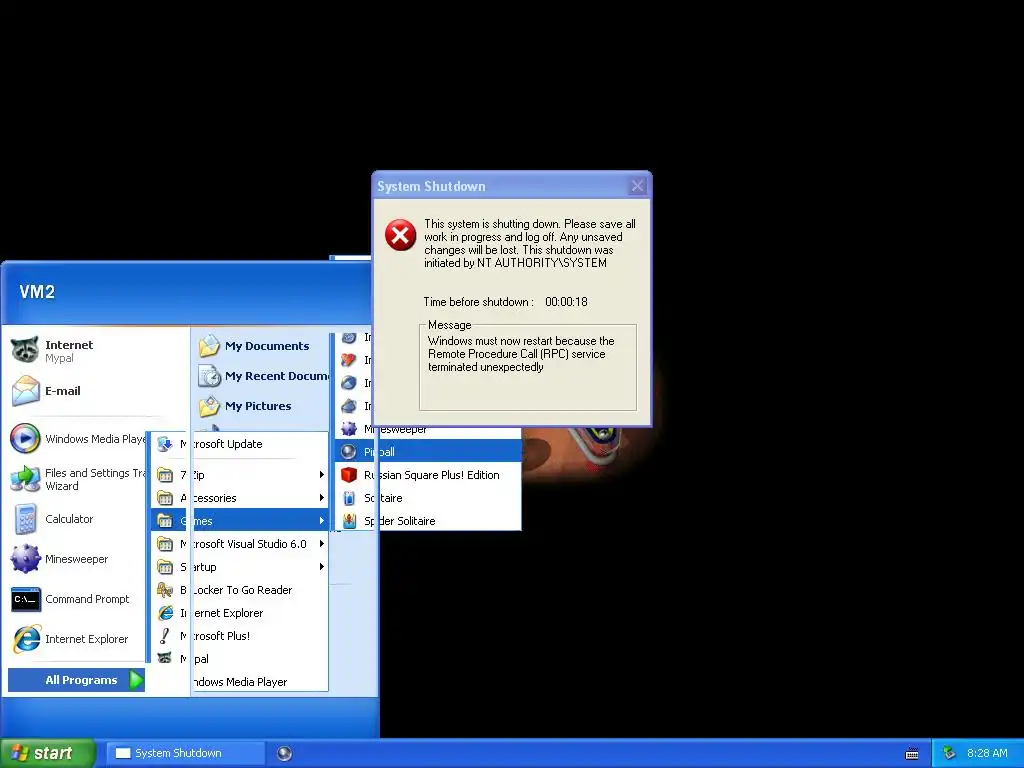The width and height of the screenshot is (1024, 768).
Task: Launch Internet Explorer from left pane icon
Action: pyautogui.click(x=25, y=639)
